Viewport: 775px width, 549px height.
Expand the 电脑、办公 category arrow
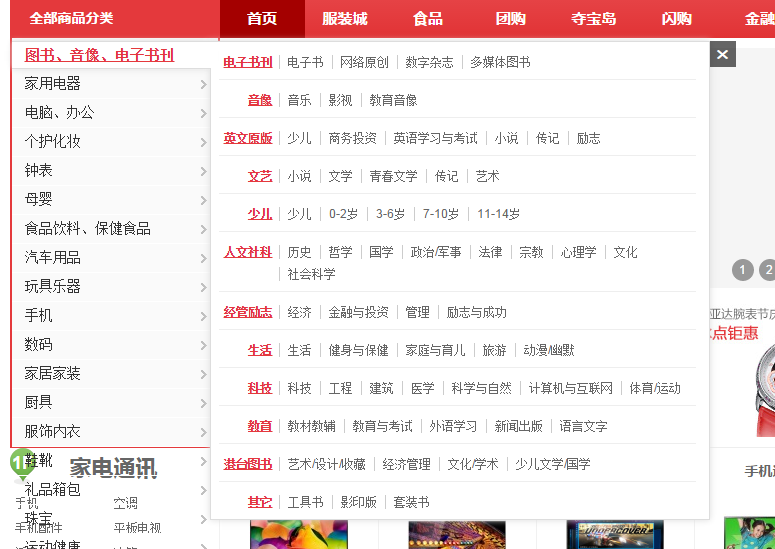[x=204, y=114]
